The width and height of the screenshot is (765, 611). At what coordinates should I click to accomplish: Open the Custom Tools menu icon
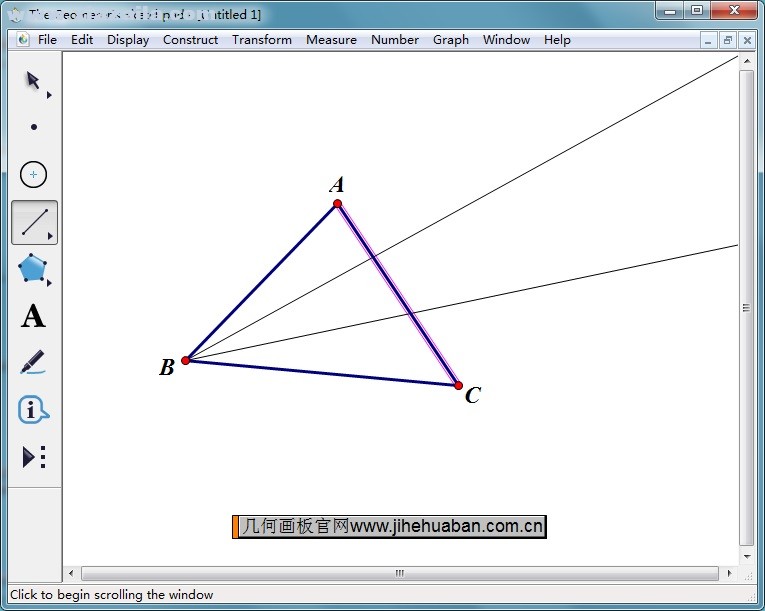(34, 457)
